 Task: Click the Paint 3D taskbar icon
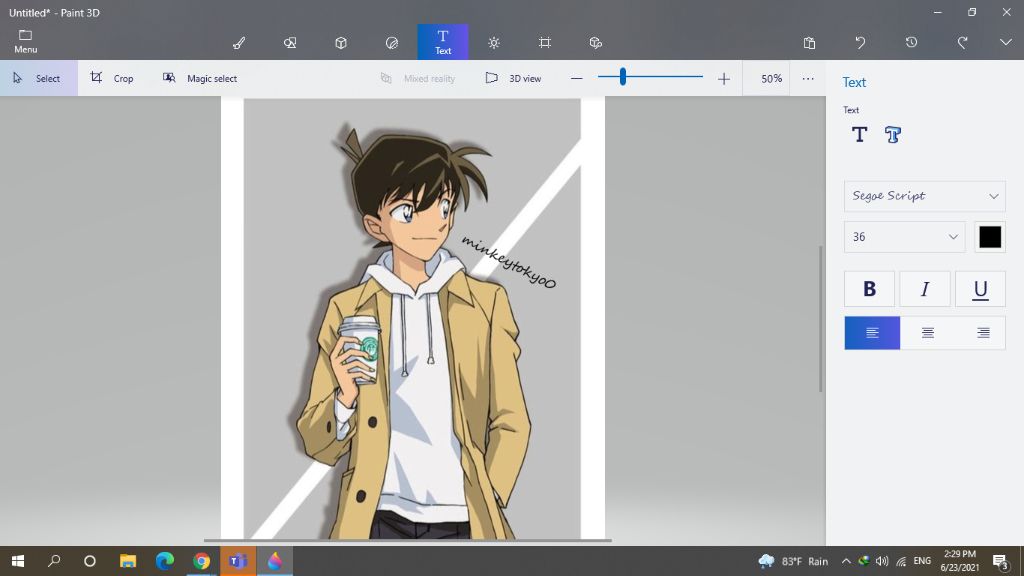tap(274, 561)
